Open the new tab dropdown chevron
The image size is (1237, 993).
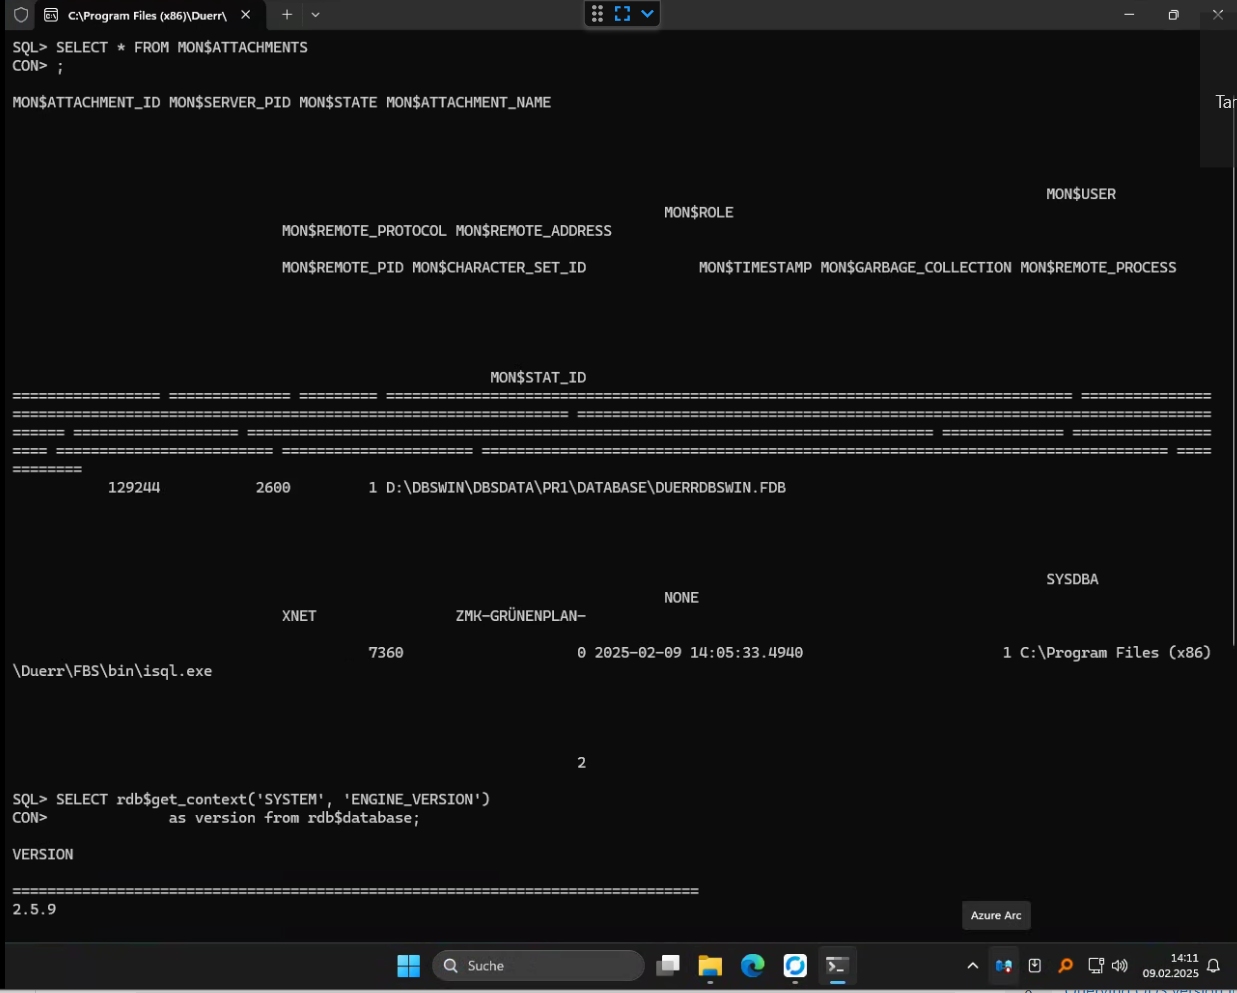313,15
